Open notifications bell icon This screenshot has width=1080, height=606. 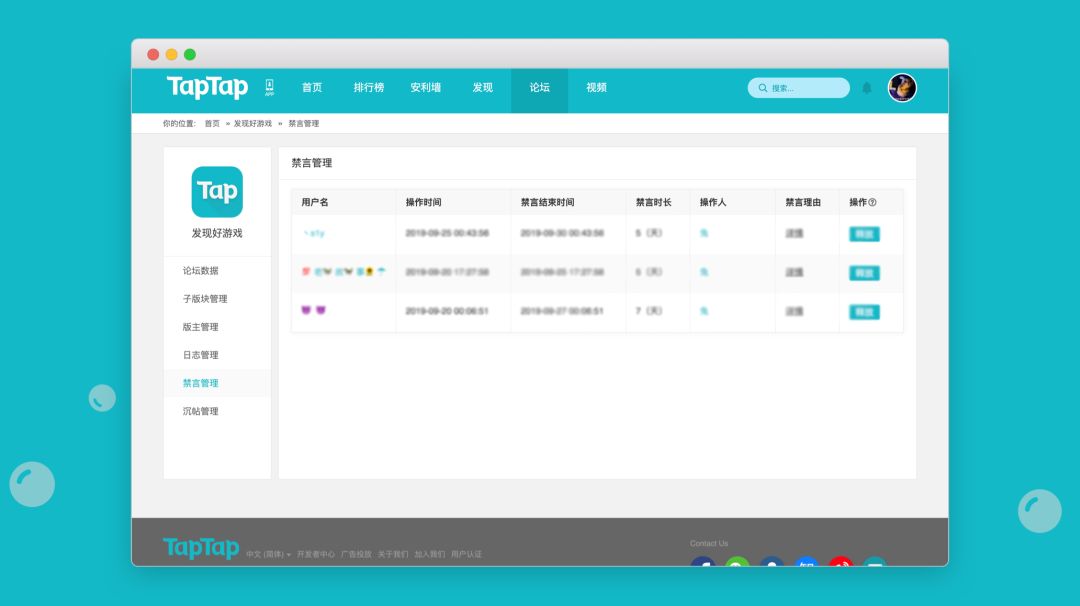click(x=867, y=88)
